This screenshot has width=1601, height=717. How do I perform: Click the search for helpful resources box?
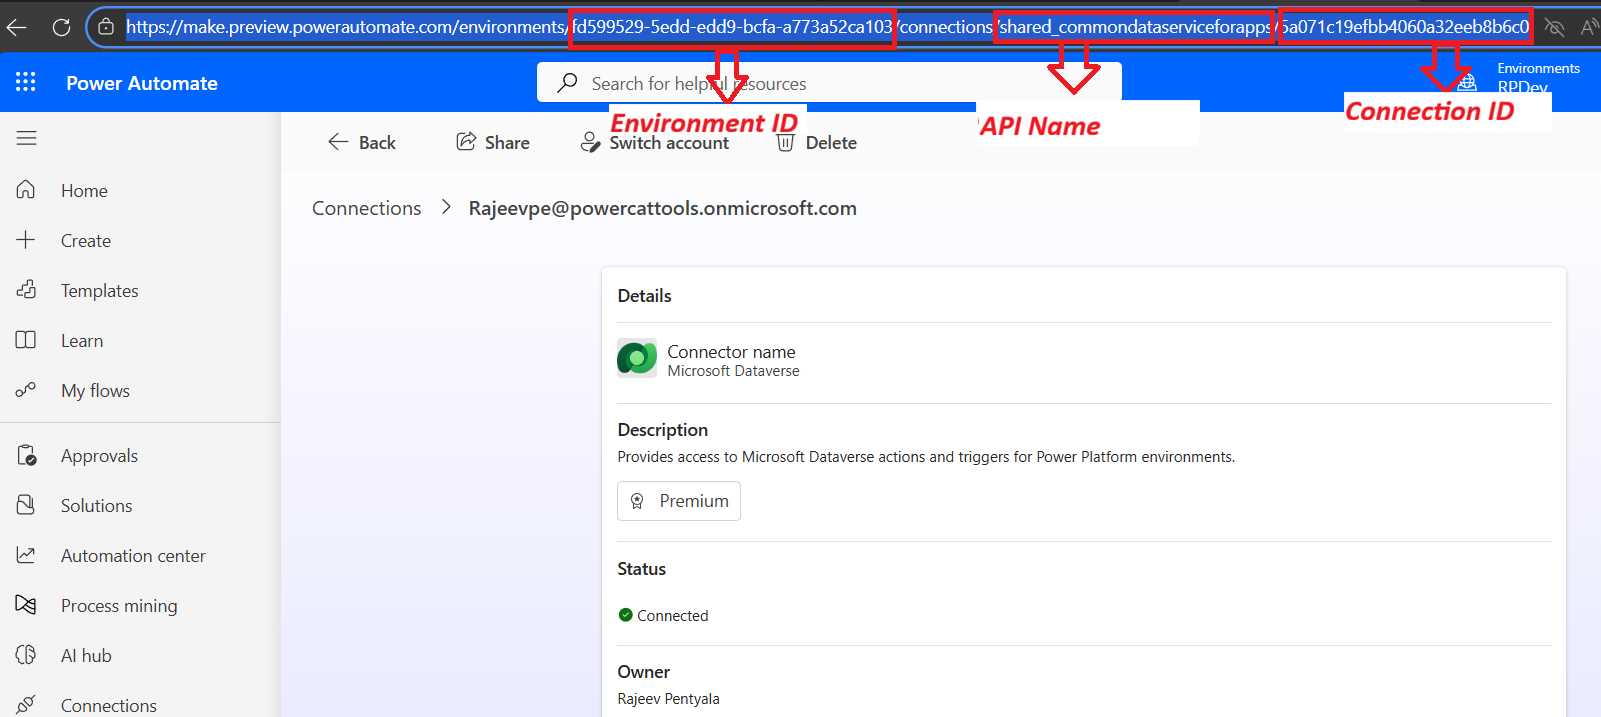click(828, 83)
